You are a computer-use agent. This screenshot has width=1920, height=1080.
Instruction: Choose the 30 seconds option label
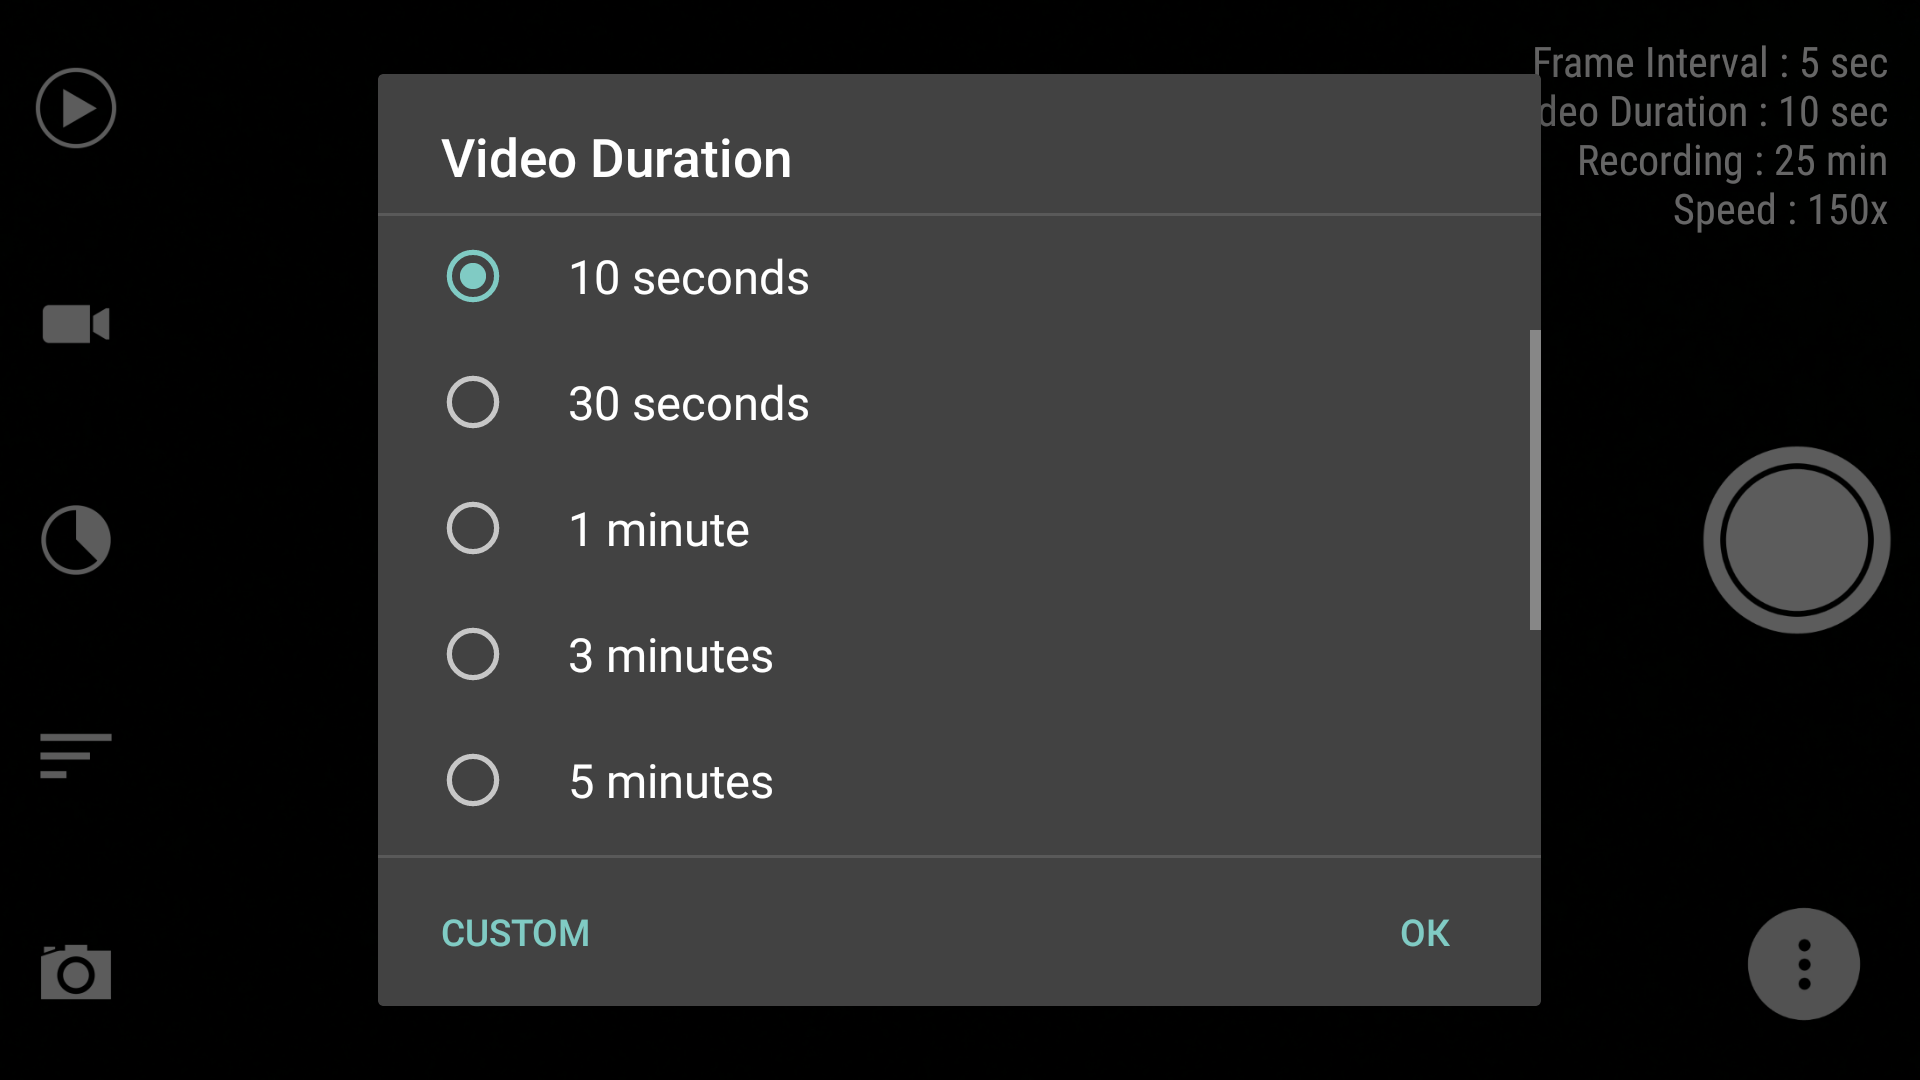(689, 404)
